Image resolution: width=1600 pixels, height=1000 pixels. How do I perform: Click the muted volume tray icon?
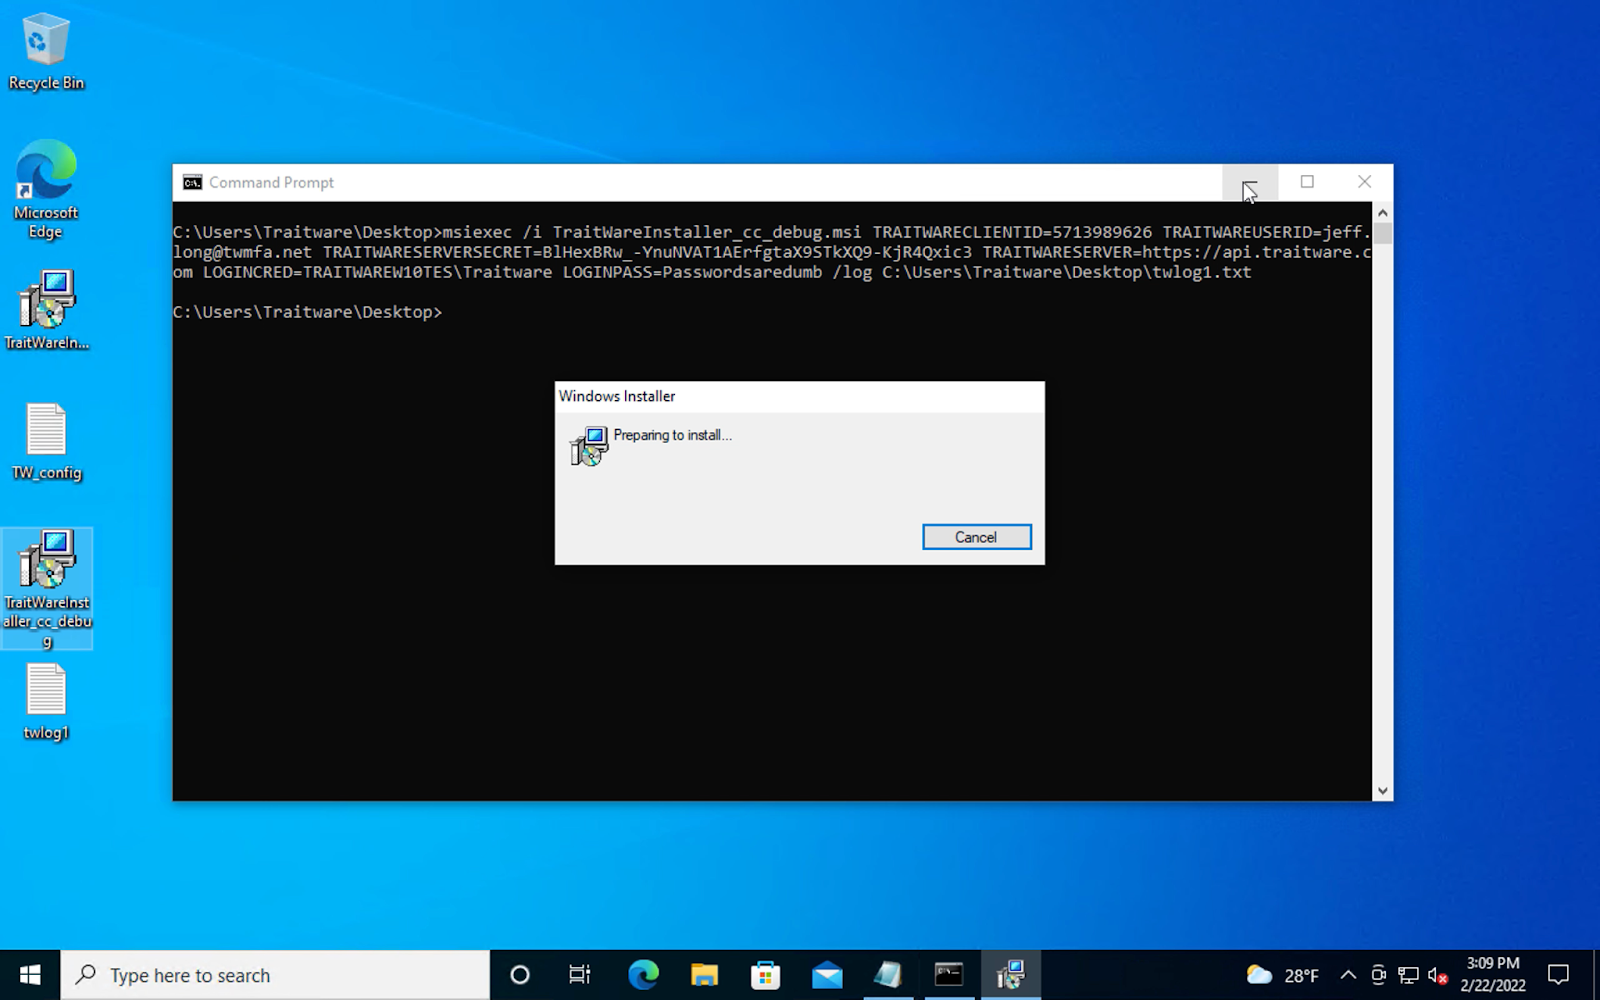1438,975
